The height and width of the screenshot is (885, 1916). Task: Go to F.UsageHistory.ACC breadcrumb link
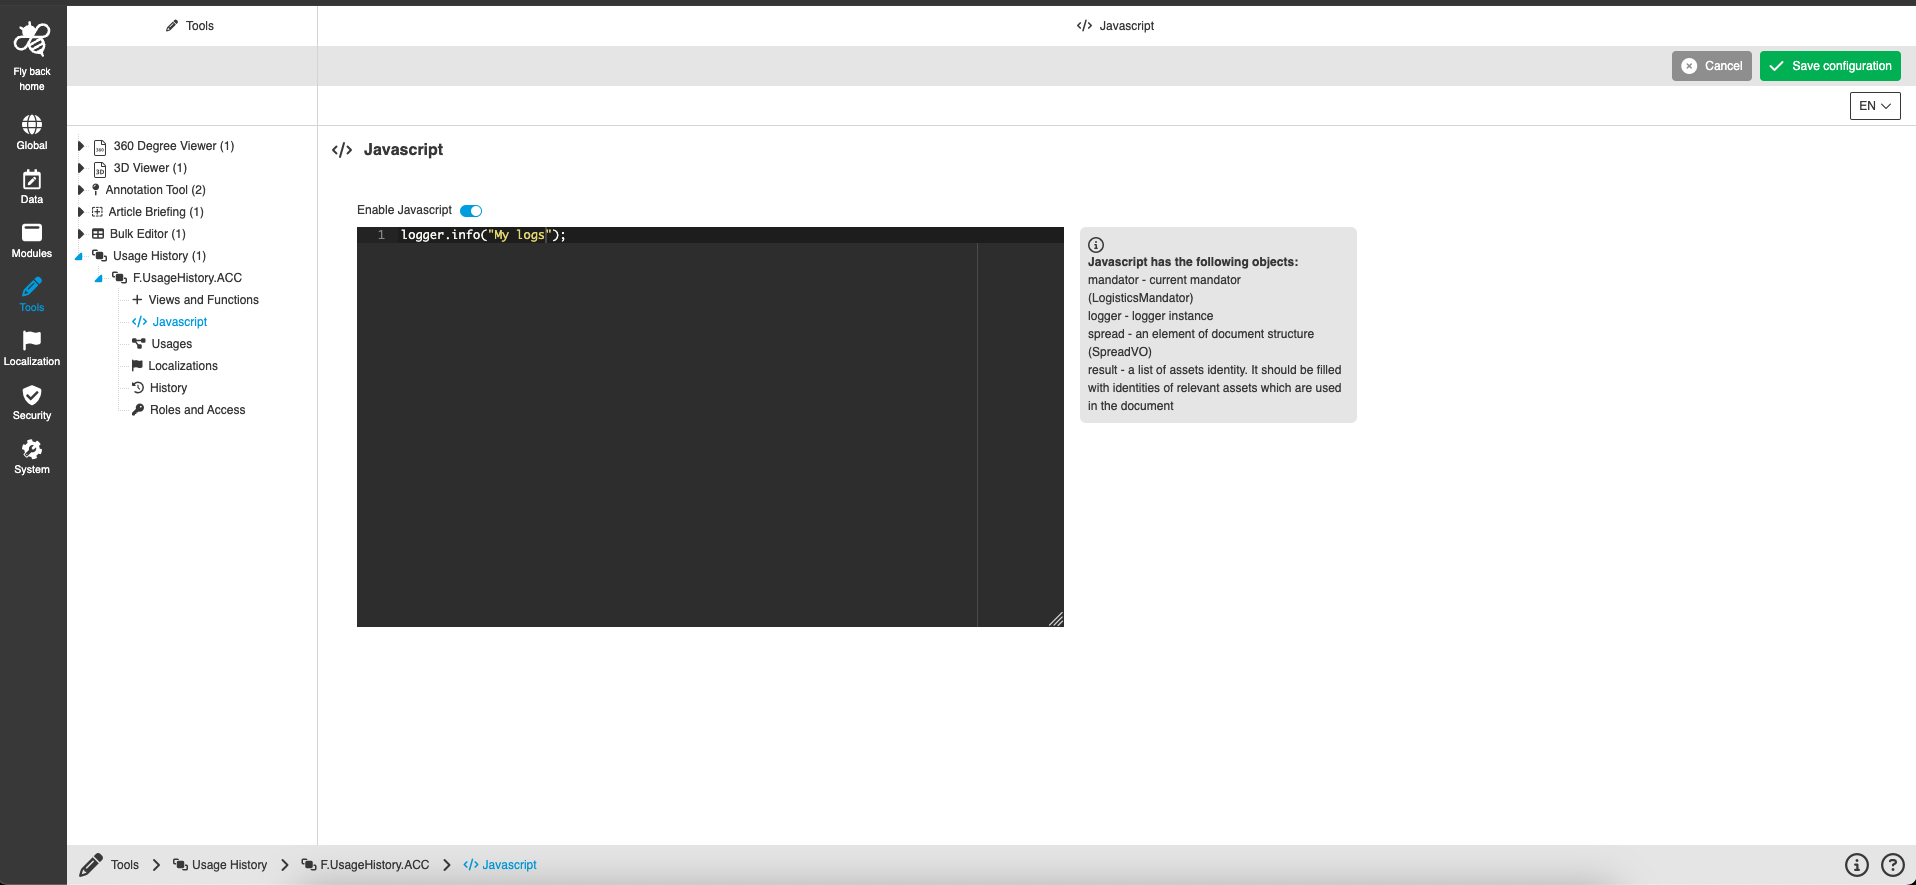coord(365,865)
